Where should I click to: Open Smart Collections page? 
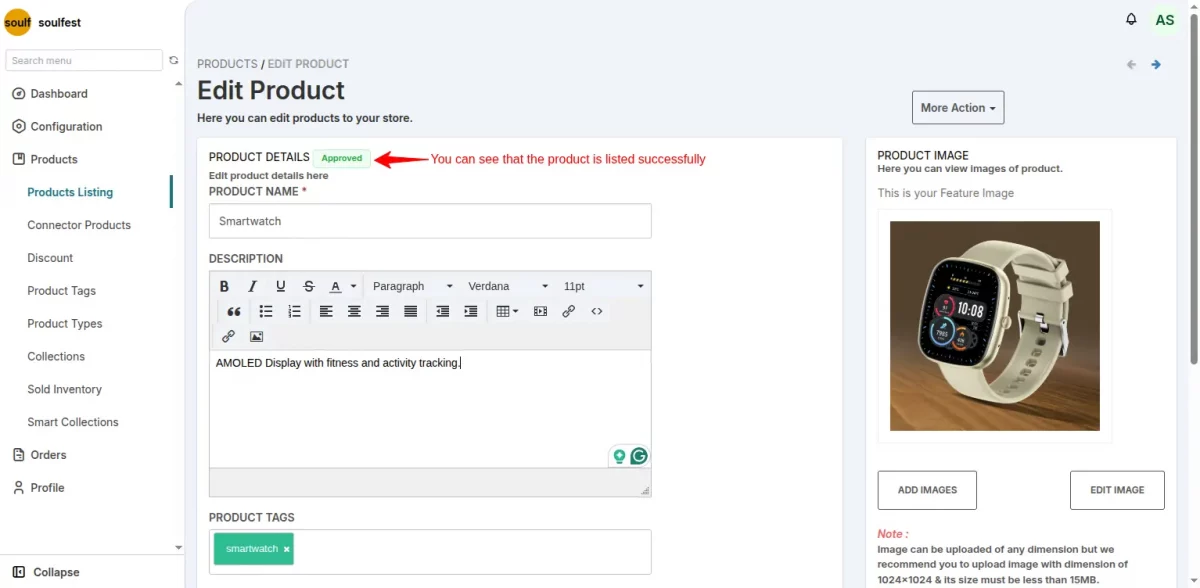pos(73,422)
